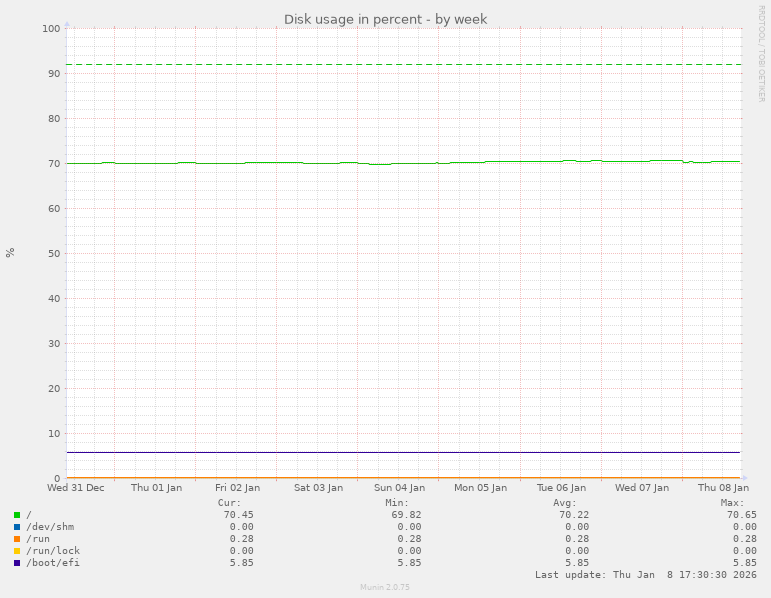
Task: Click the 'Min:' column header
Action: pyautogui.click(x=397, y=503)
